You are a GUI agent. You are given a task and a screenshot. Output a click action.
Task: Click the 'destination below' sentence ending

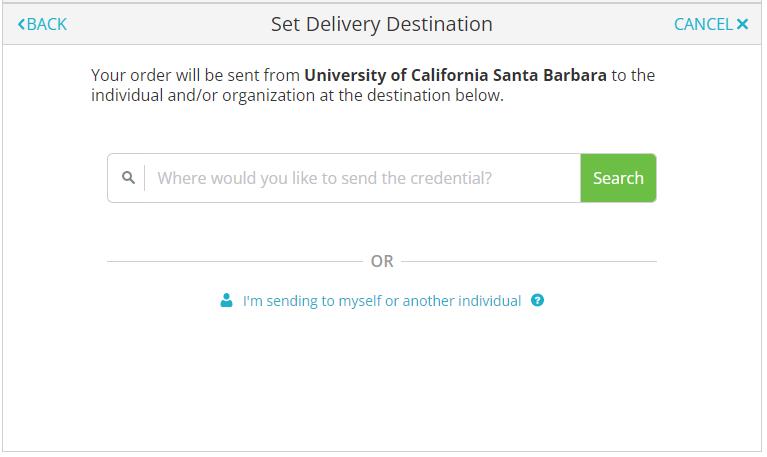pyautogui.click(x=435, y=95)
